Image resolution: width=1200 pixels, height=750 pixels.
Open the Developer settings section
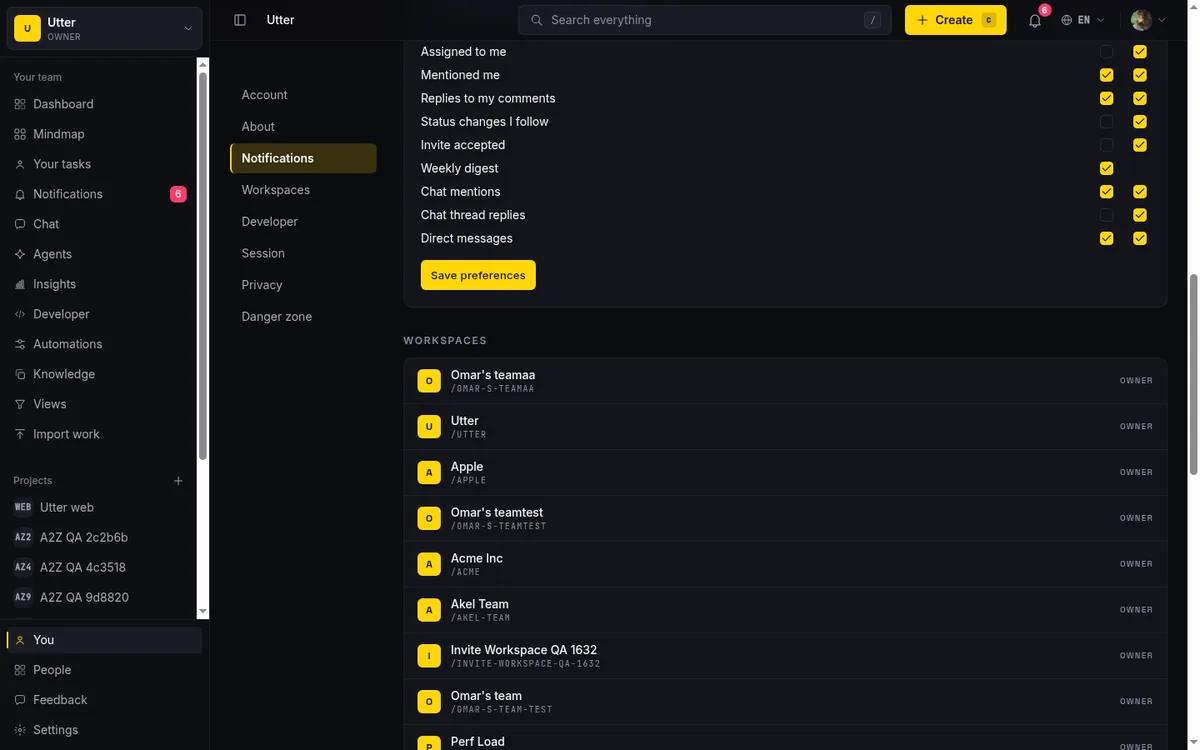click(303, 222)
